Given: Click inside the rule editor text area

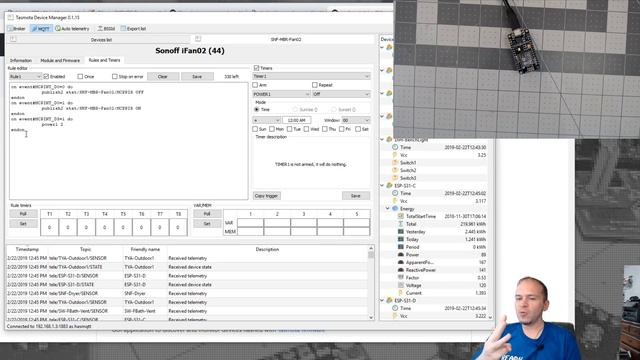Looking at the screenshot, I should pos(129,141).
